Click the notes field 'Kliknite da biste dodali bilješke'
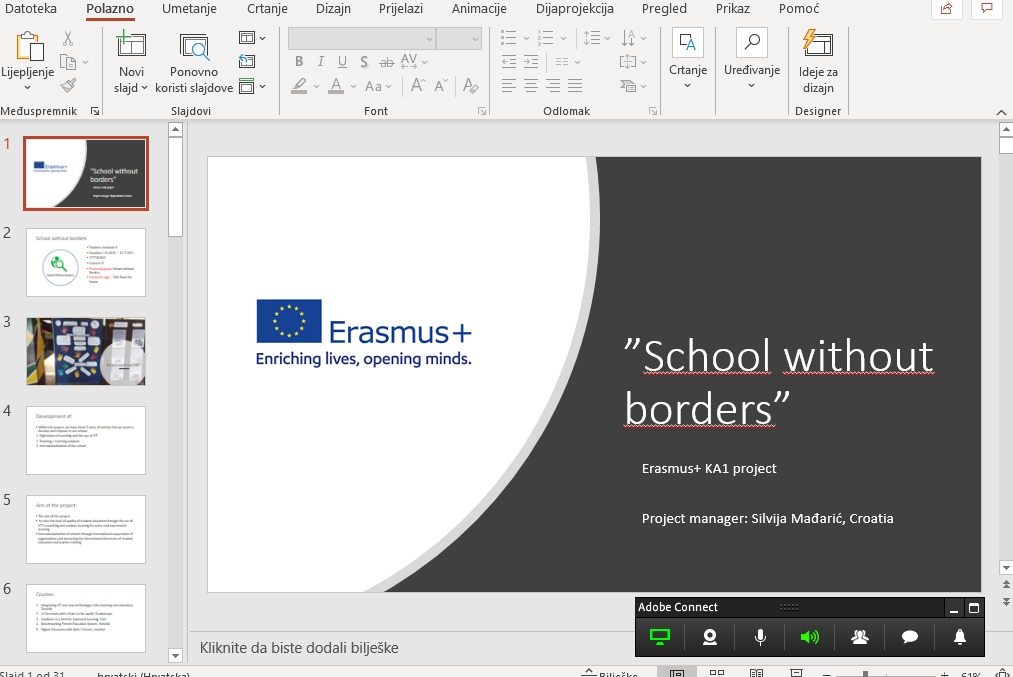 coord(299,648)
